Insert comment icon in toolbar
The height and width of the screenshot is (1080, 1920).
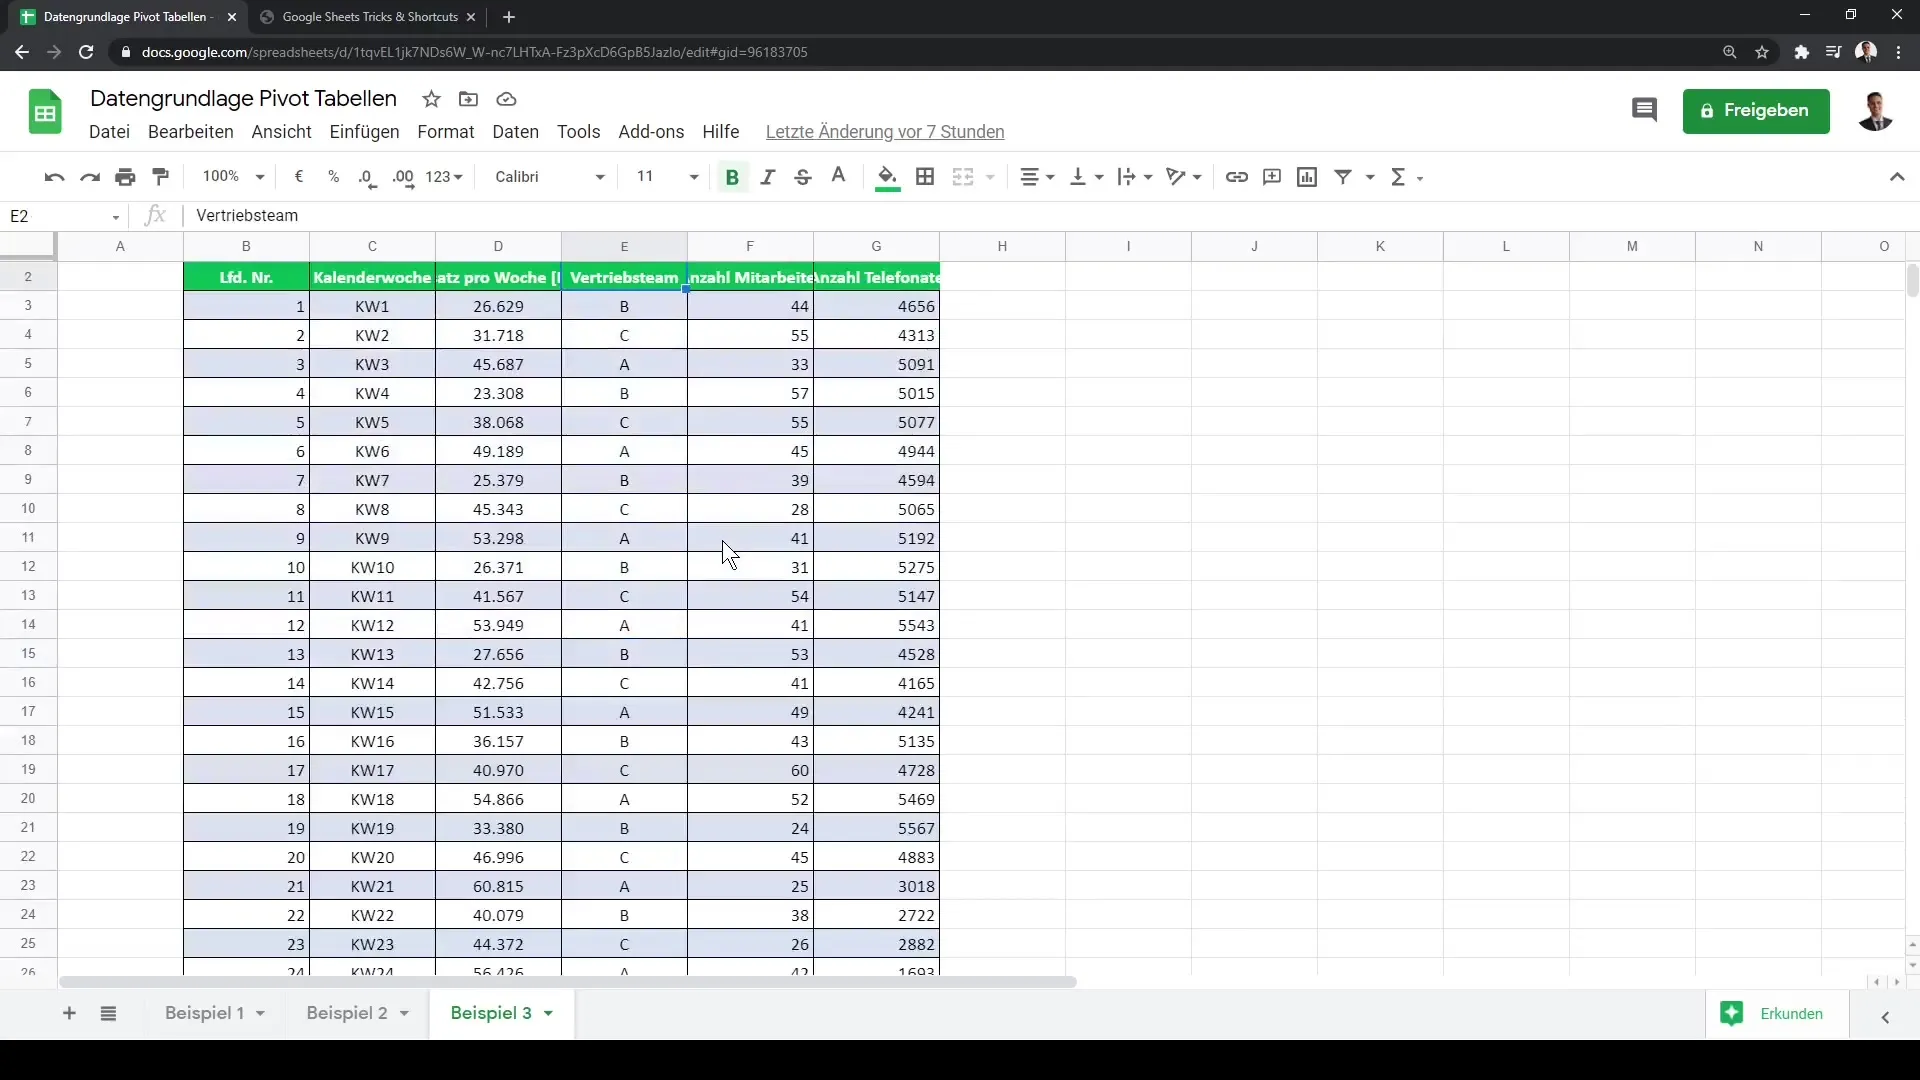pyautogui.click(x=1272, y=177)
